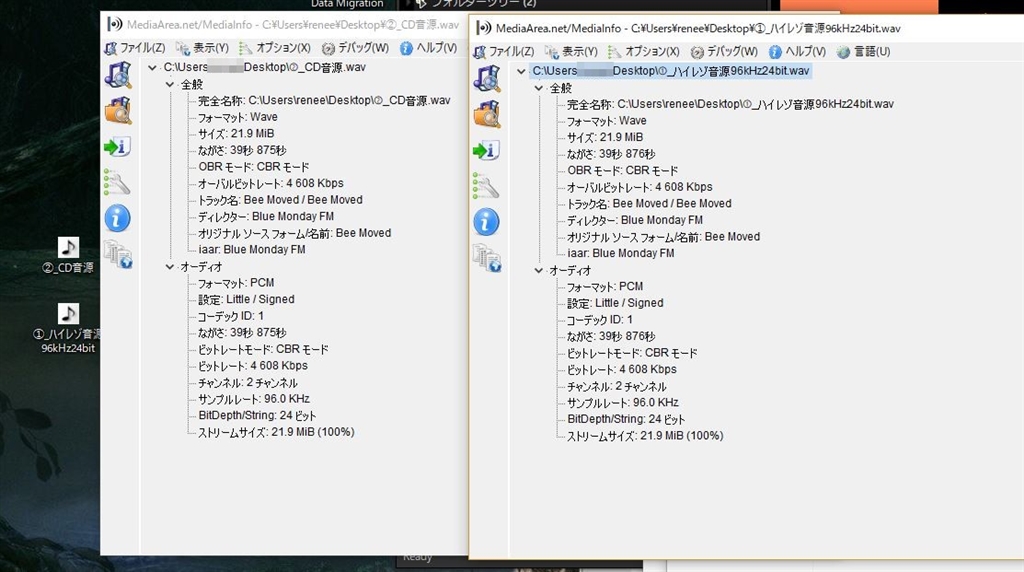The image size is (1024, 572).
Task: Select the ②_CD音源 desktop file icon
Action: pos(68,255)
